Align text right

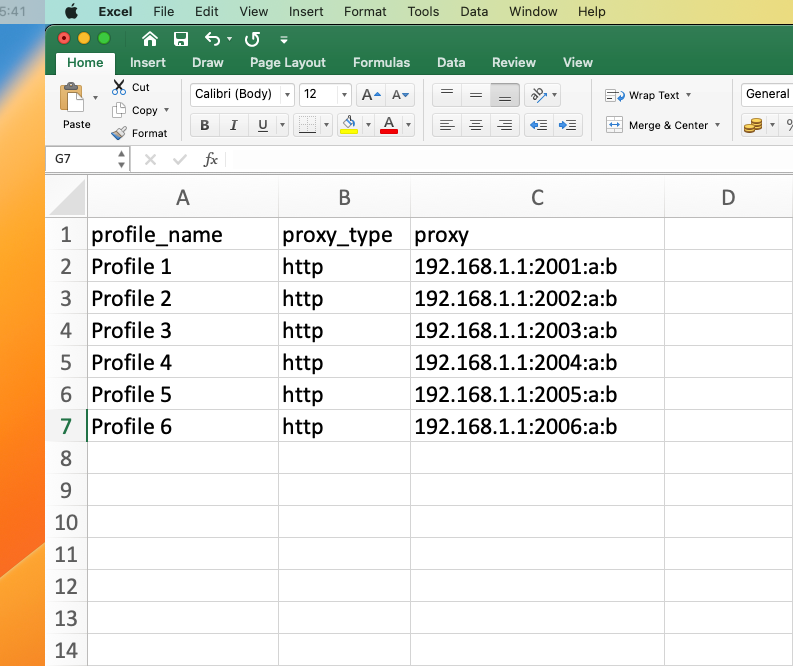[505, 125]
